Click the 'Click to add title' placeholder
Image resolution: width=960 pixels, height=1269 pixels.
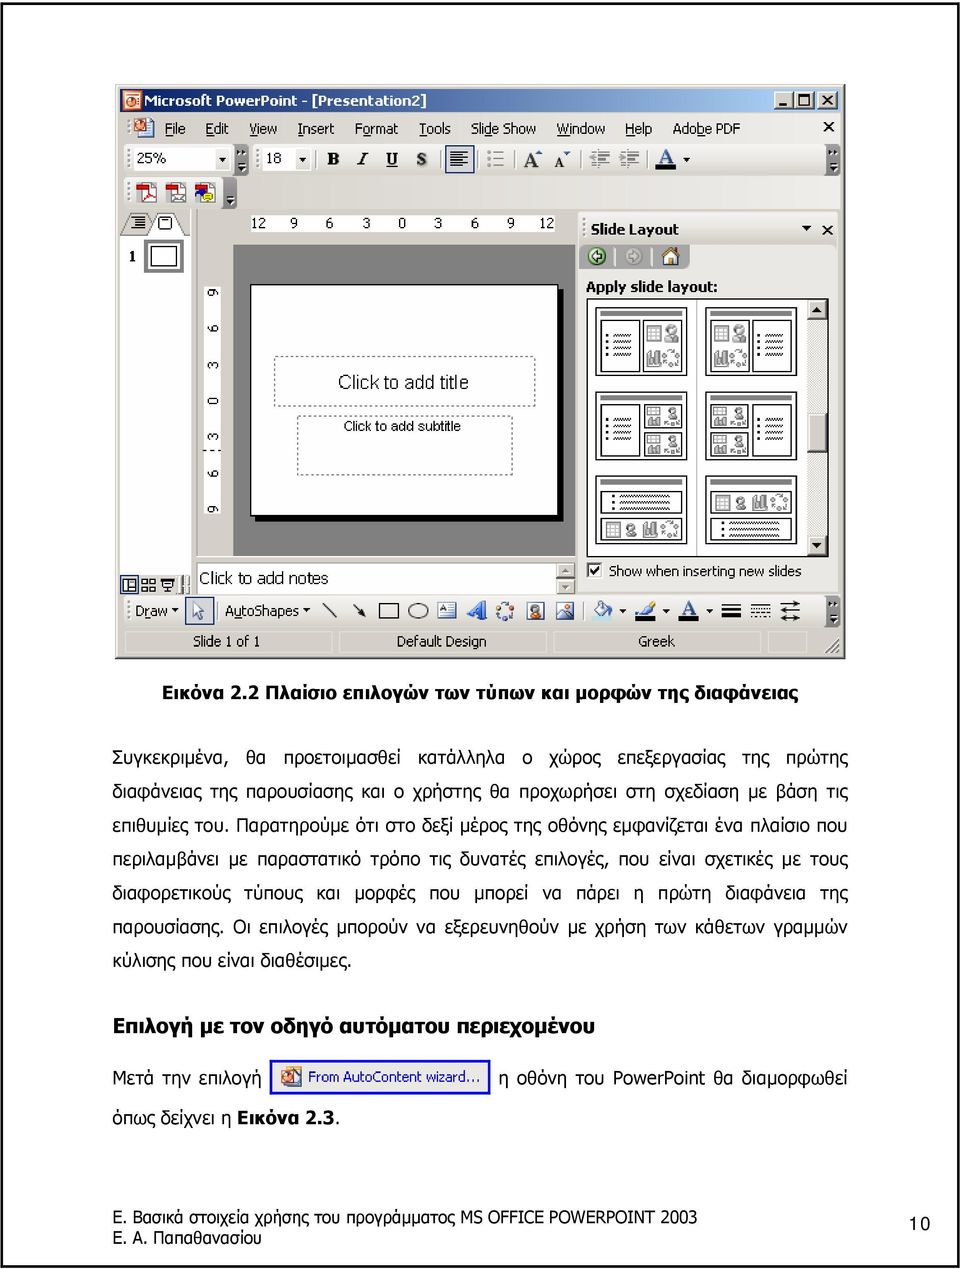[404, 382]
